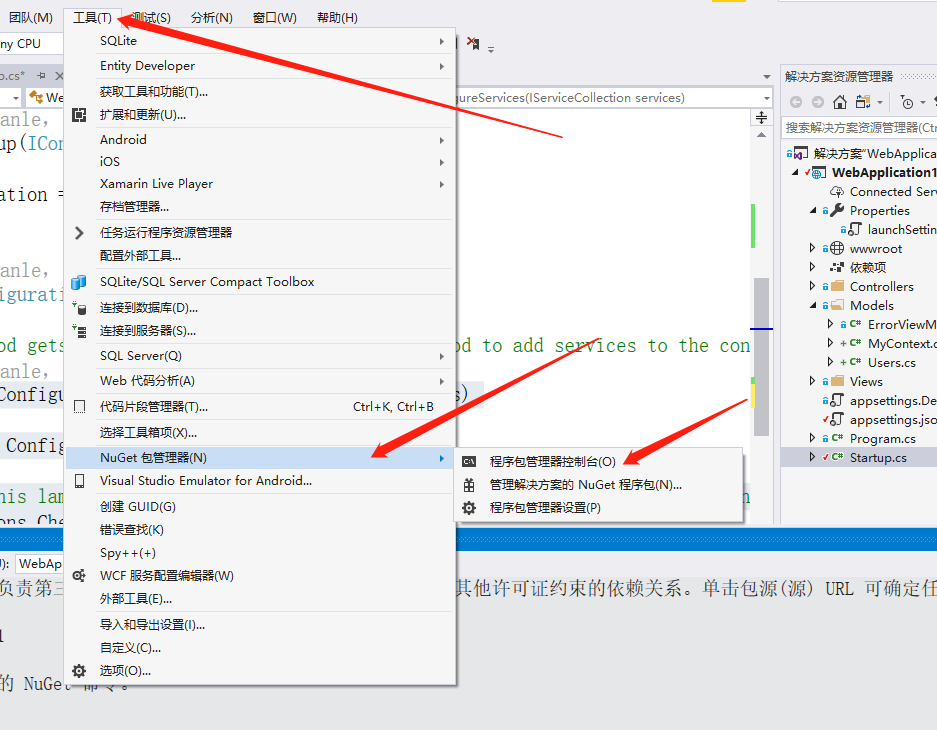This screenshot has height=730, width=937.
Task: Select the WebApplication1 project node
Action: point(884,173)
